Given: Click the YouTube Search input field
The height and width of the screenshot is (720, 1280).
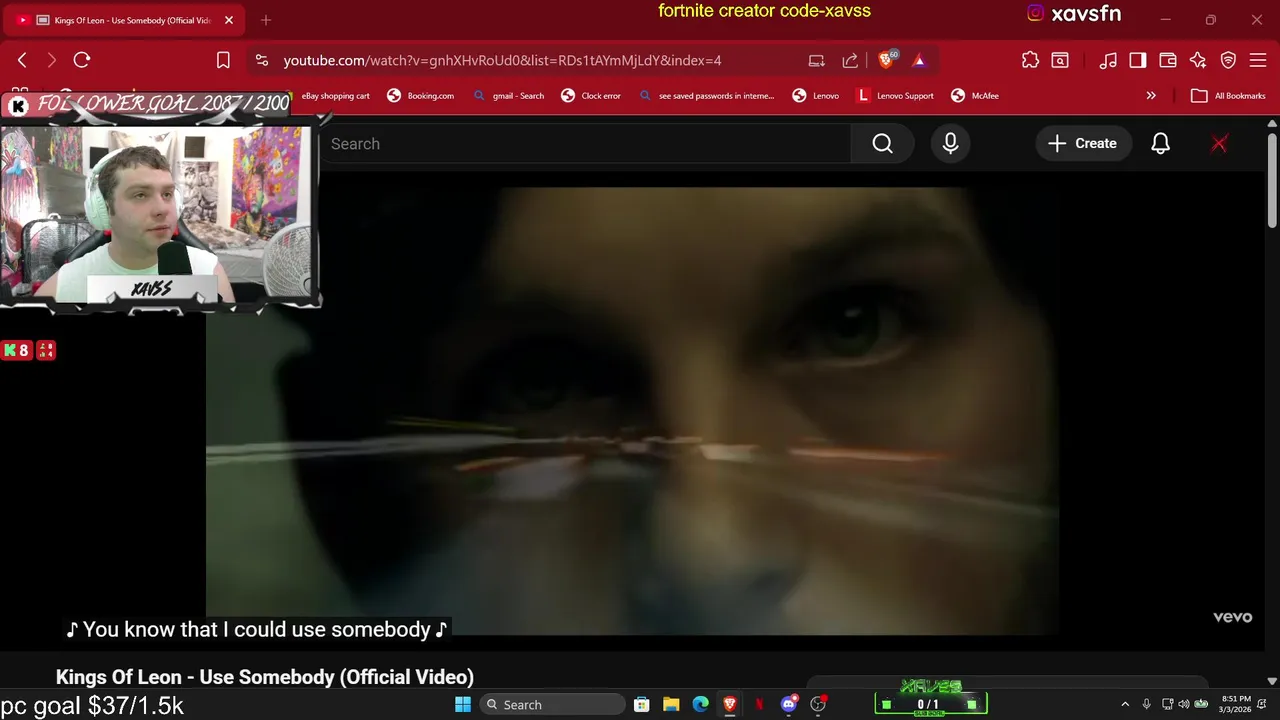Looking at the screenshot, I should 585,144.
